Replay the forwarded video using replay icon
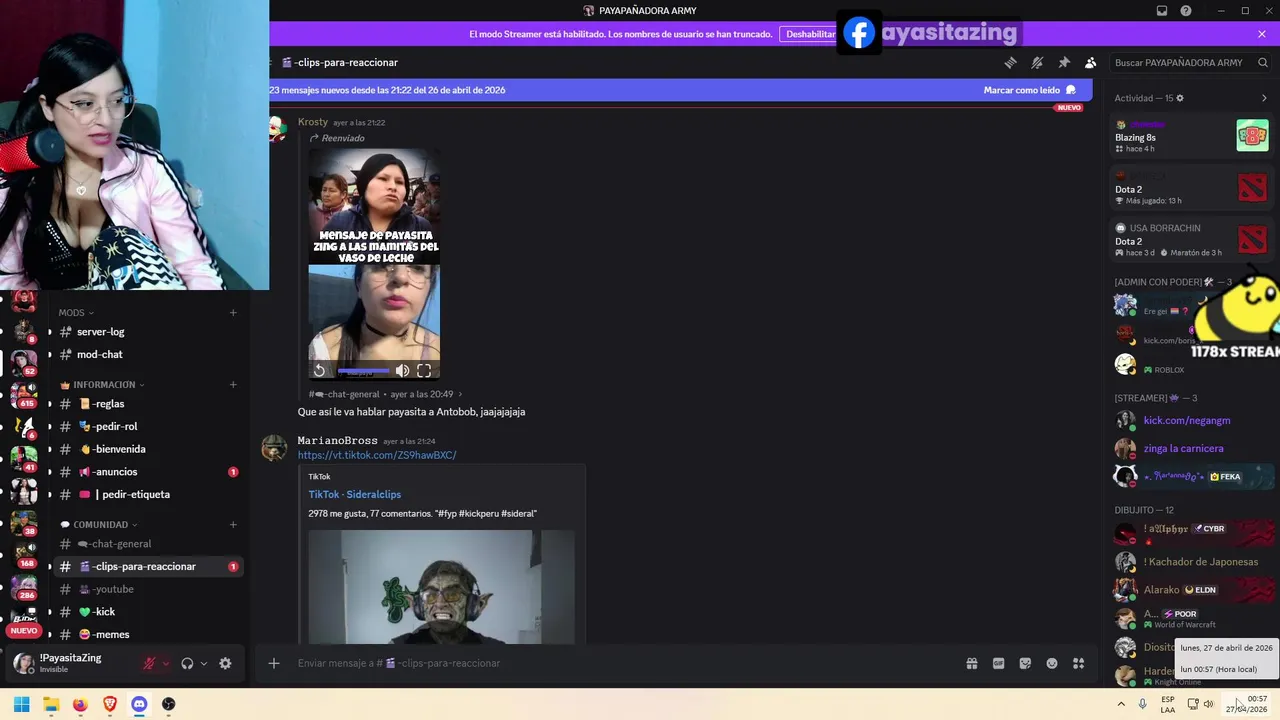 pyautogui.click(x=319, y=371)
